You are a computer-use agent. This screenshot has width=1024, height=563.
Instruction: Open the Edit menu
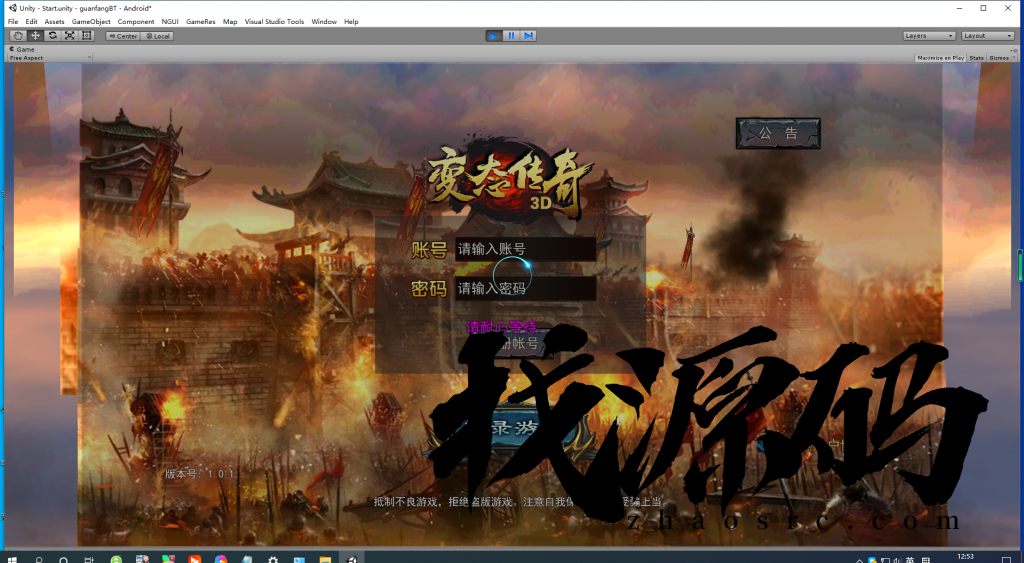click(31, 22)
